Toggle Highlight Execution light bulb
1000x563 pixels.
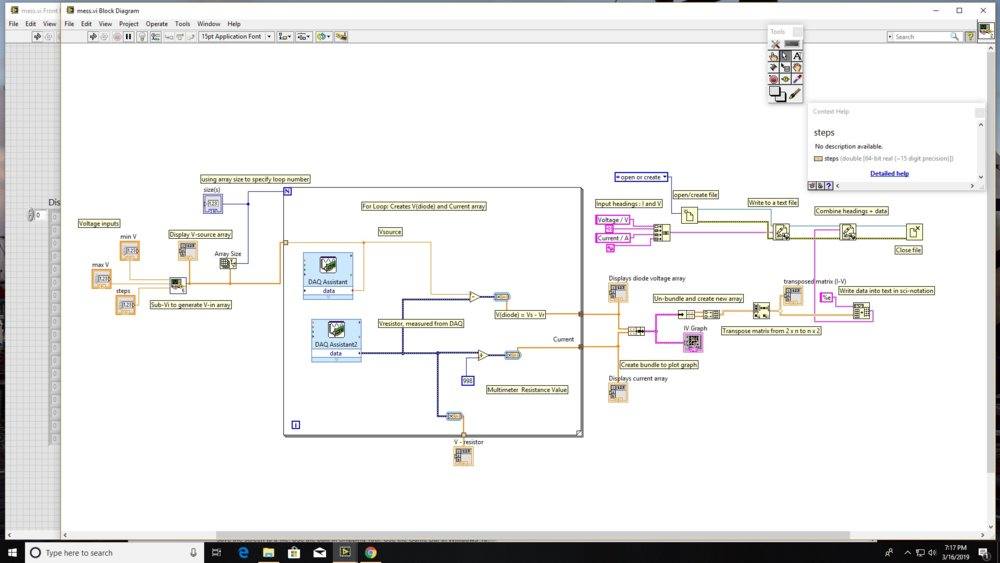141,36
